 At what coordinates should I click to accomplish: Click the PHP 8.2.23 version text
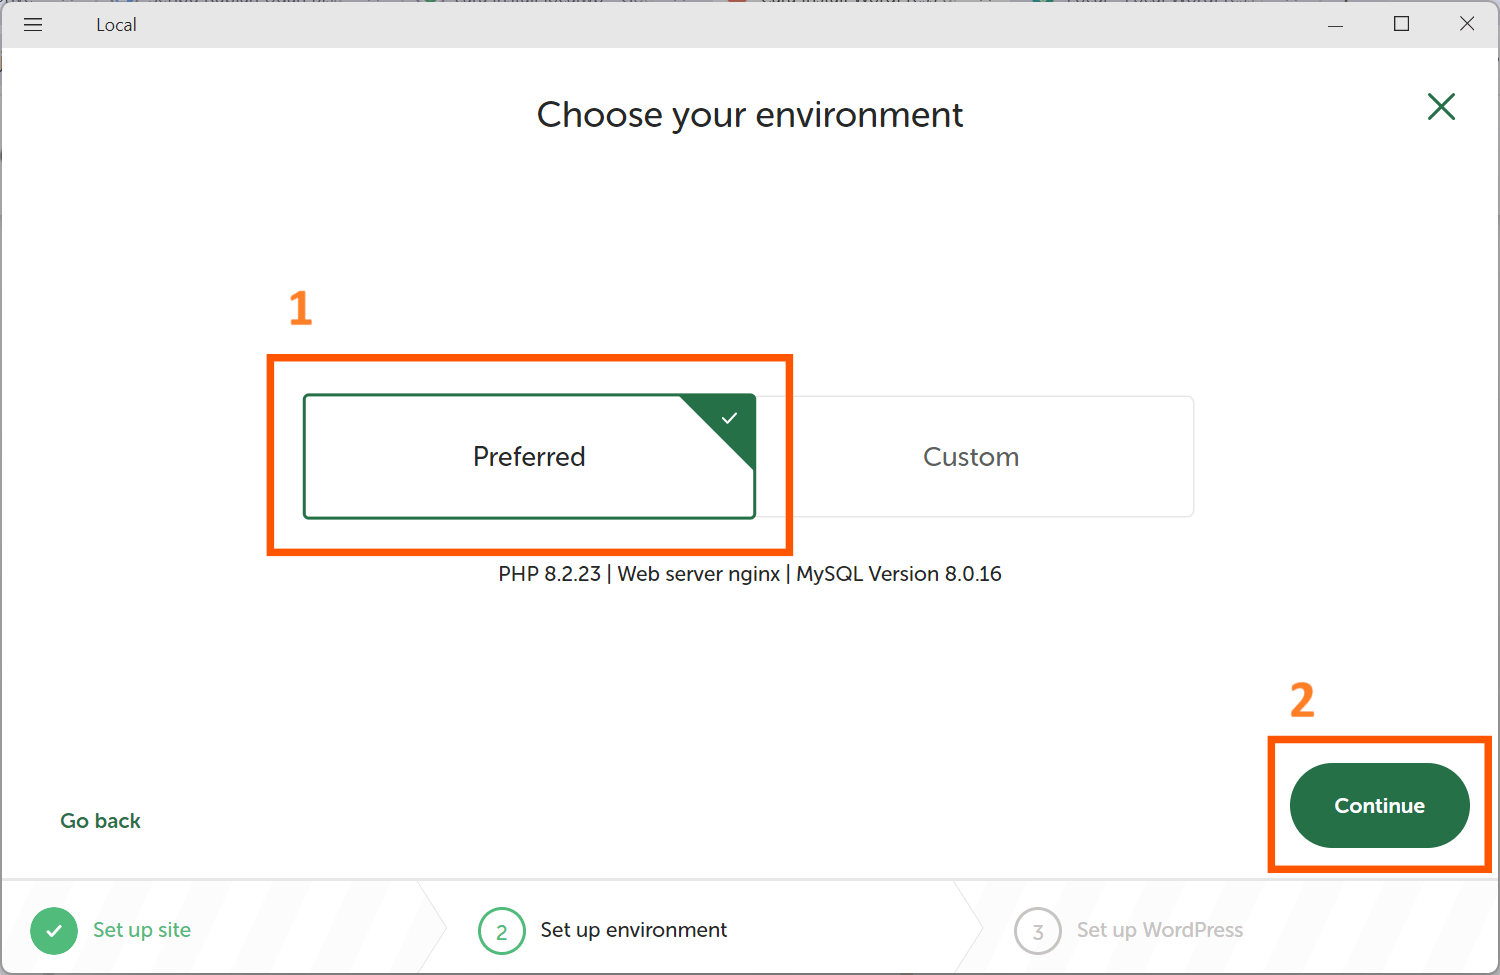(550, 574)
